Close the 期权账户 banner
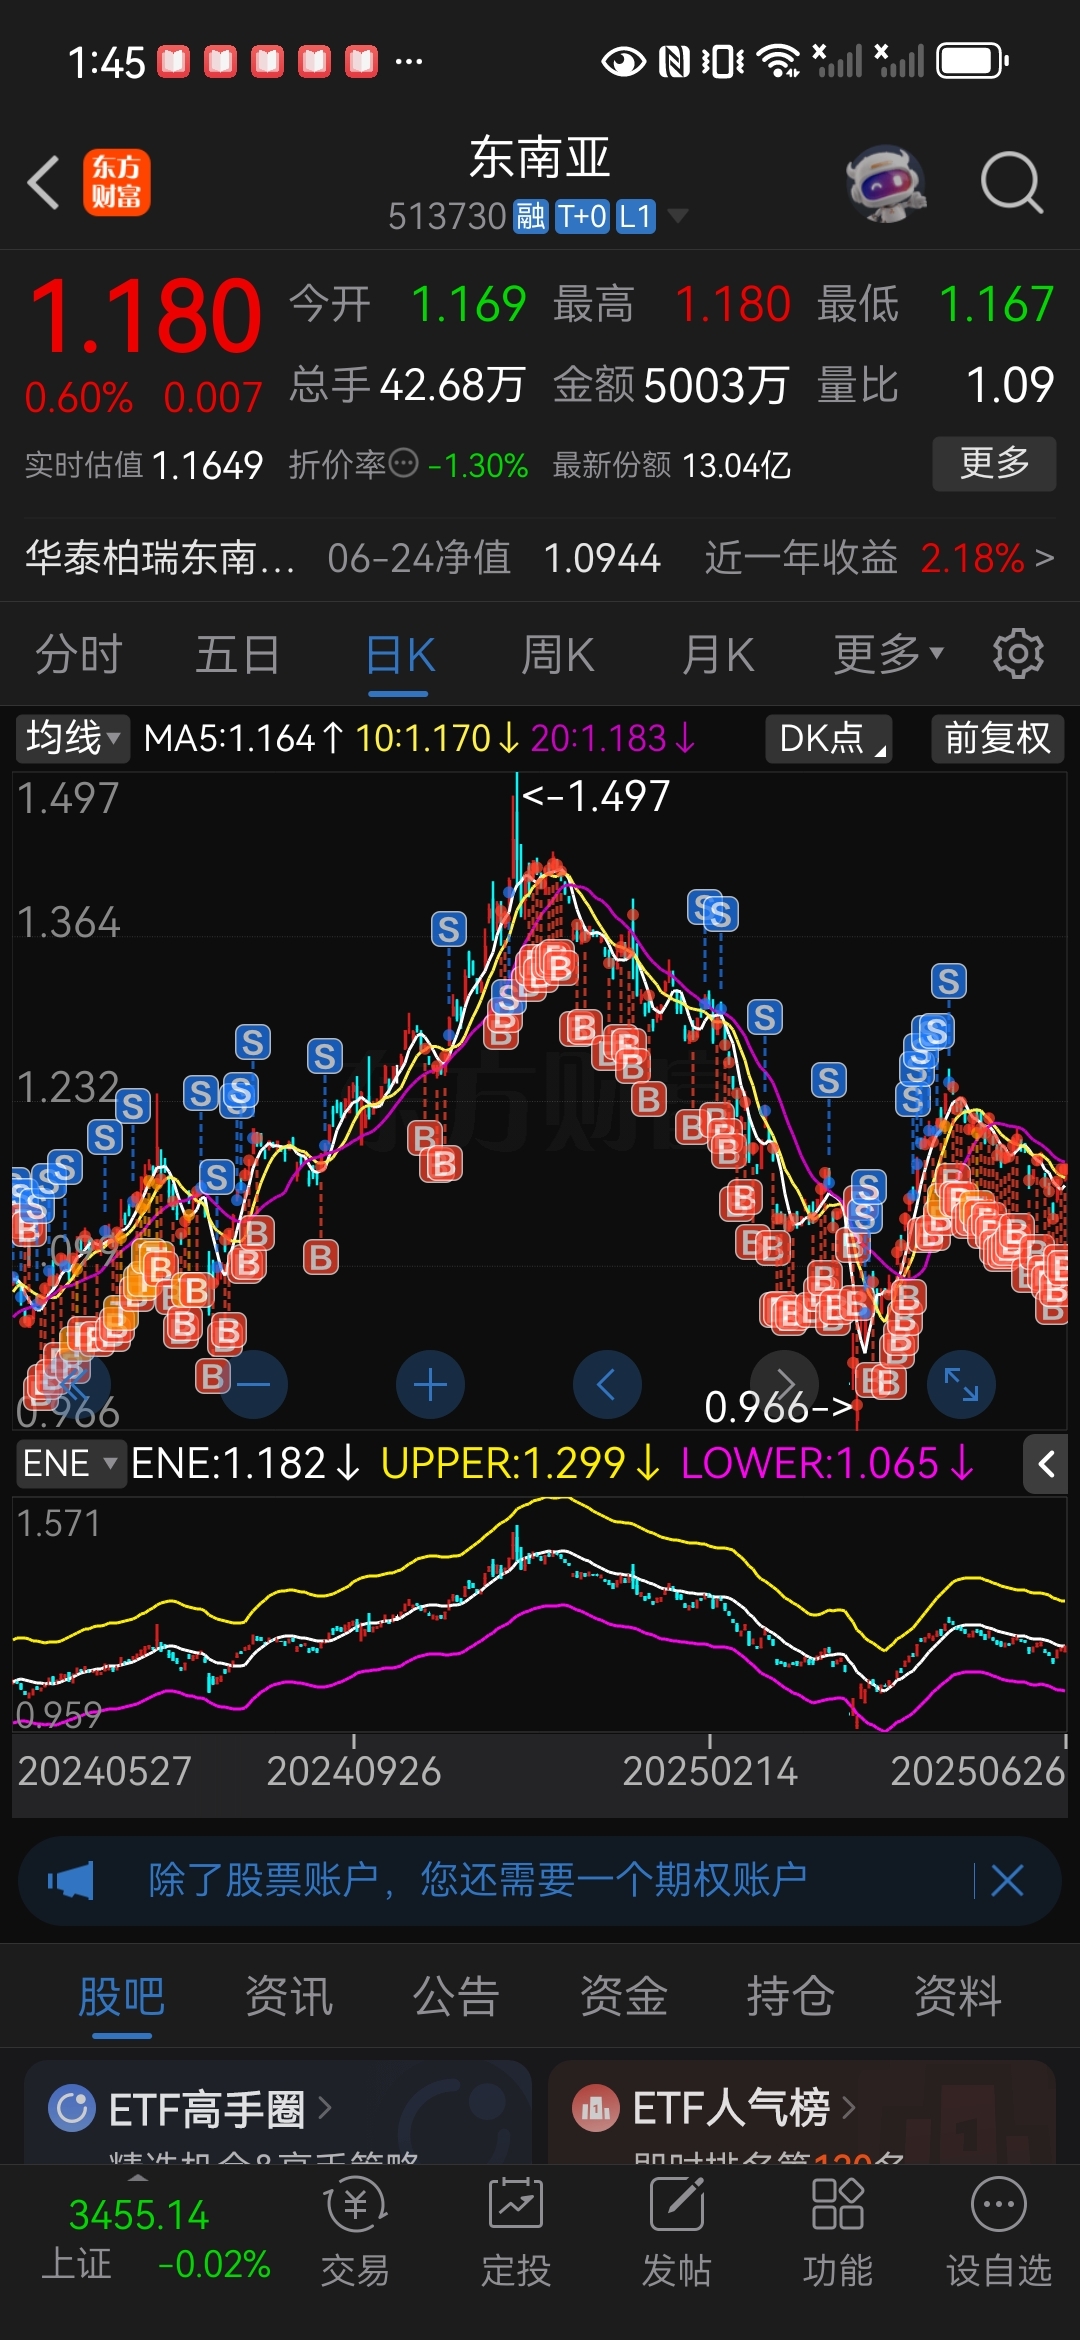The height and width of the screenshot is (2340, 1080). [1007, 1881]
